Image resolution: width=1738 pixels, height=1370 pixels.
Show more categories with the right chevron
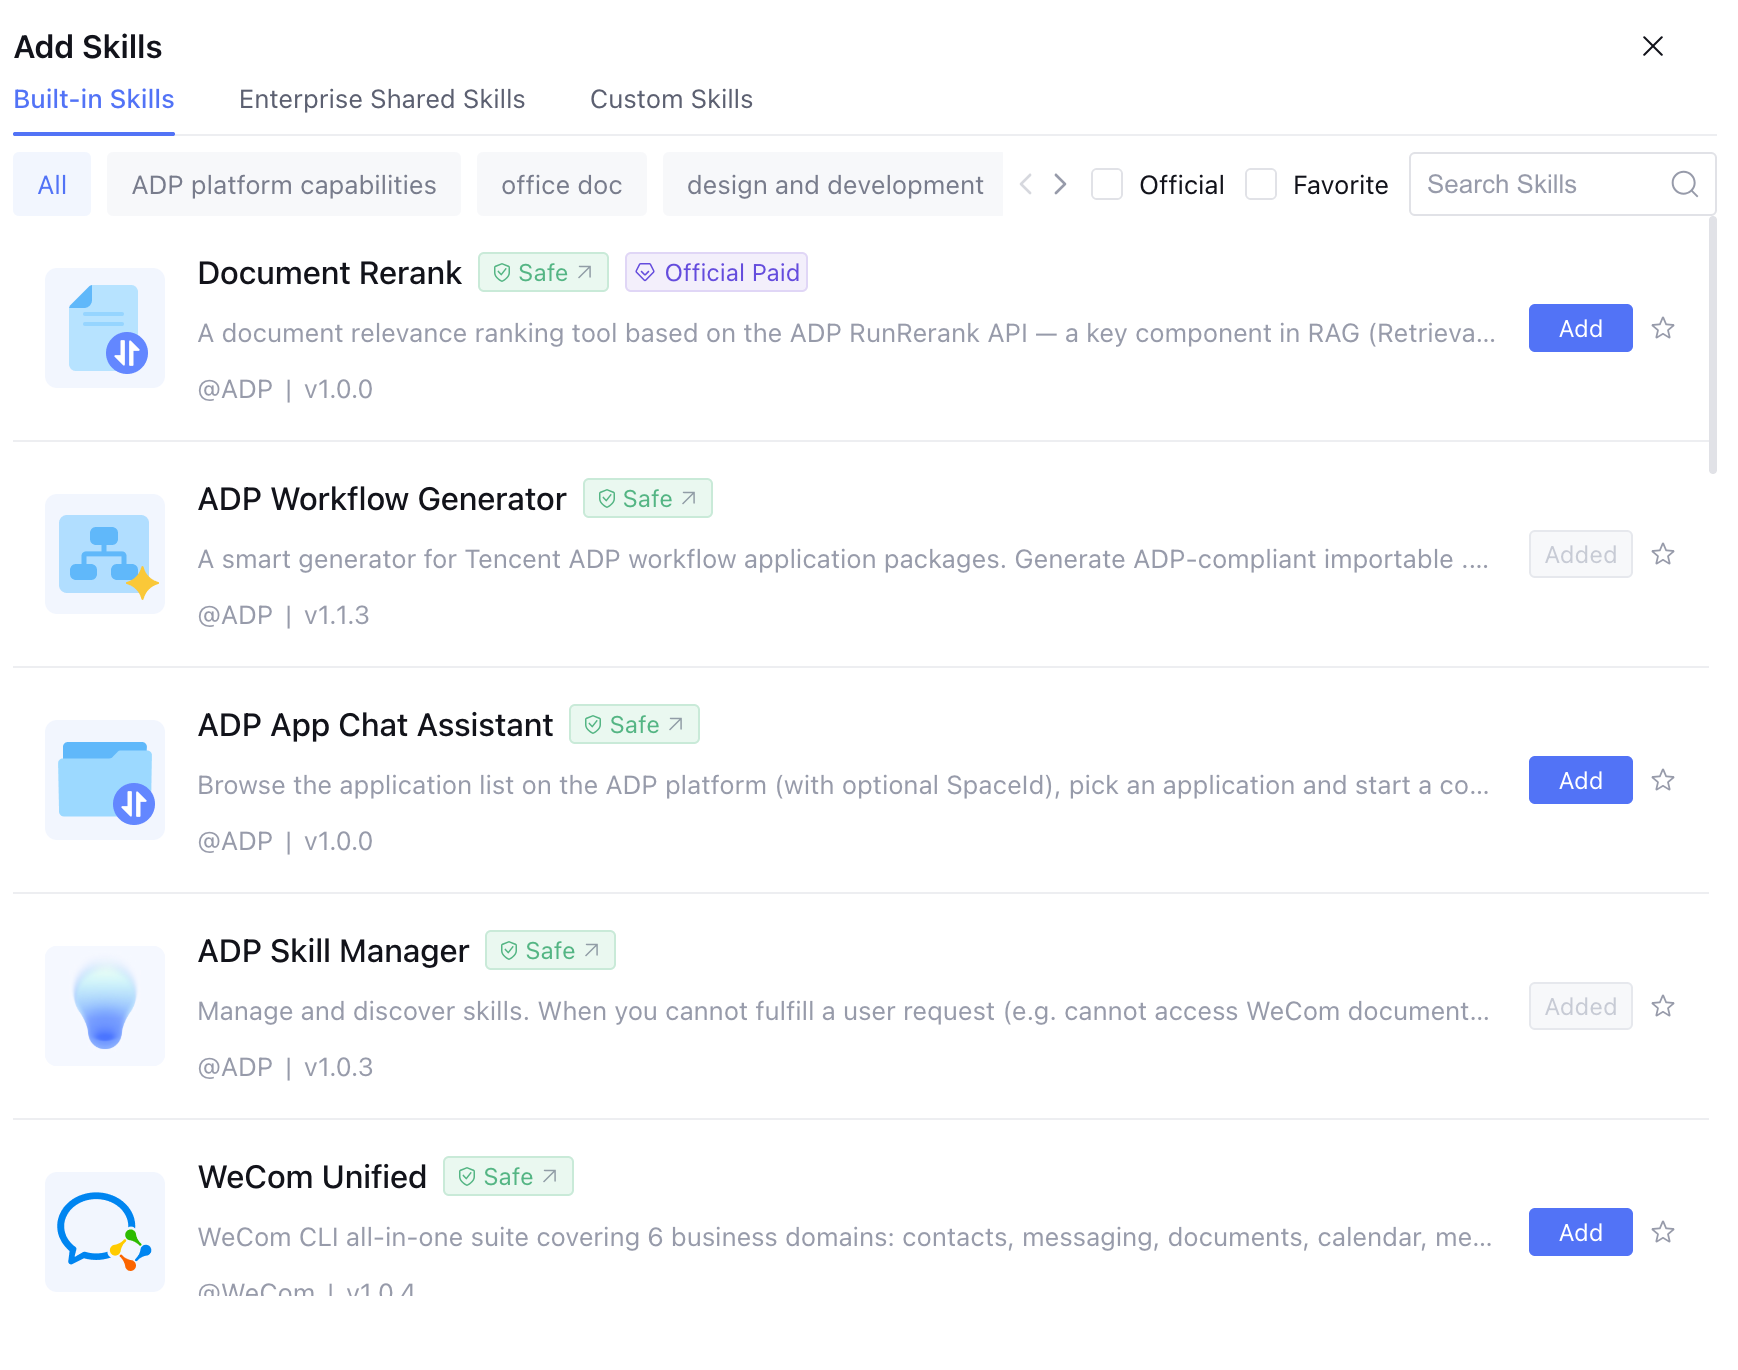tap(1060, 184)
